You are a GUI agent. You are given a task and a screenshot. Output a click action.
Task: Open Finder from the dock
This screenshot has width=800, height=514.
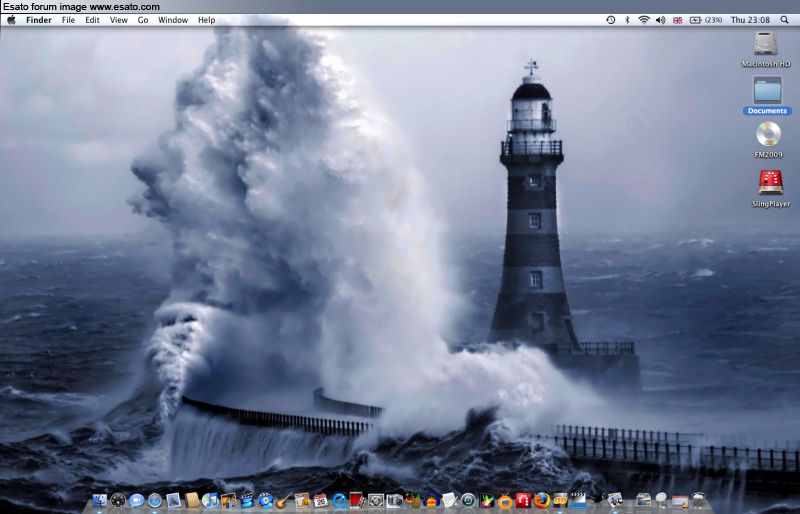click(100, 500)
